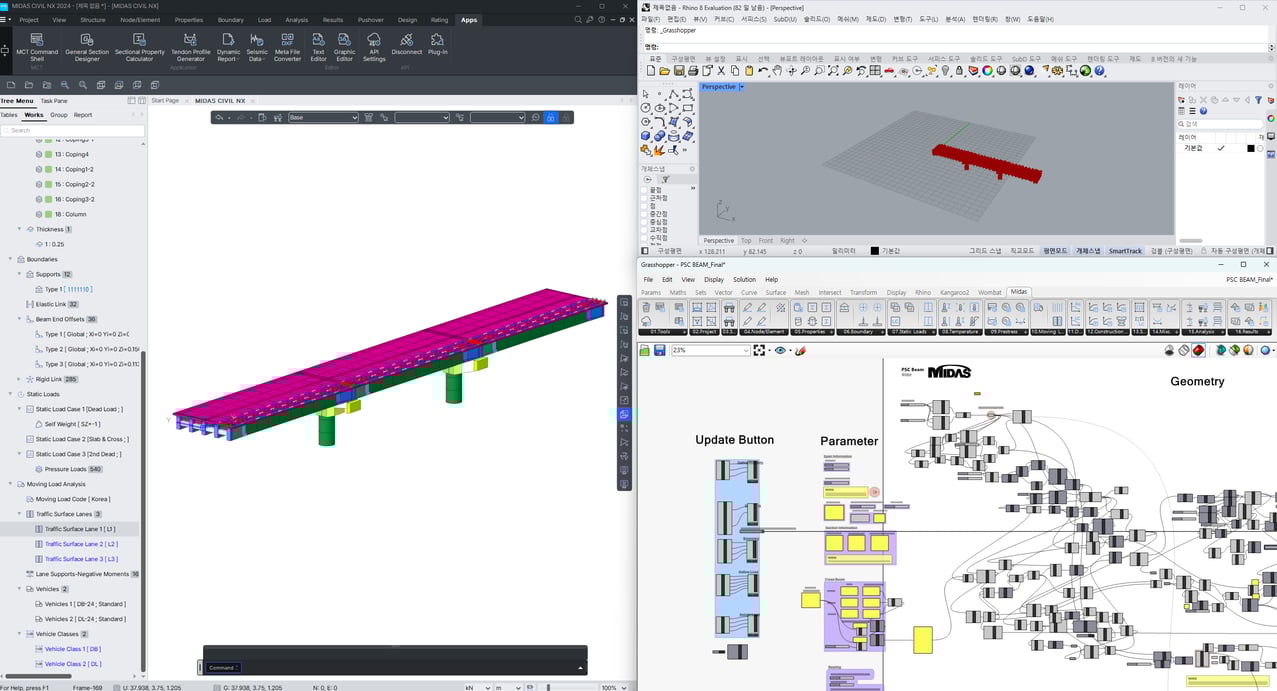1277x691 pixels.
Task: Open the Boundary menu in MIDAS
Action: 230,19
